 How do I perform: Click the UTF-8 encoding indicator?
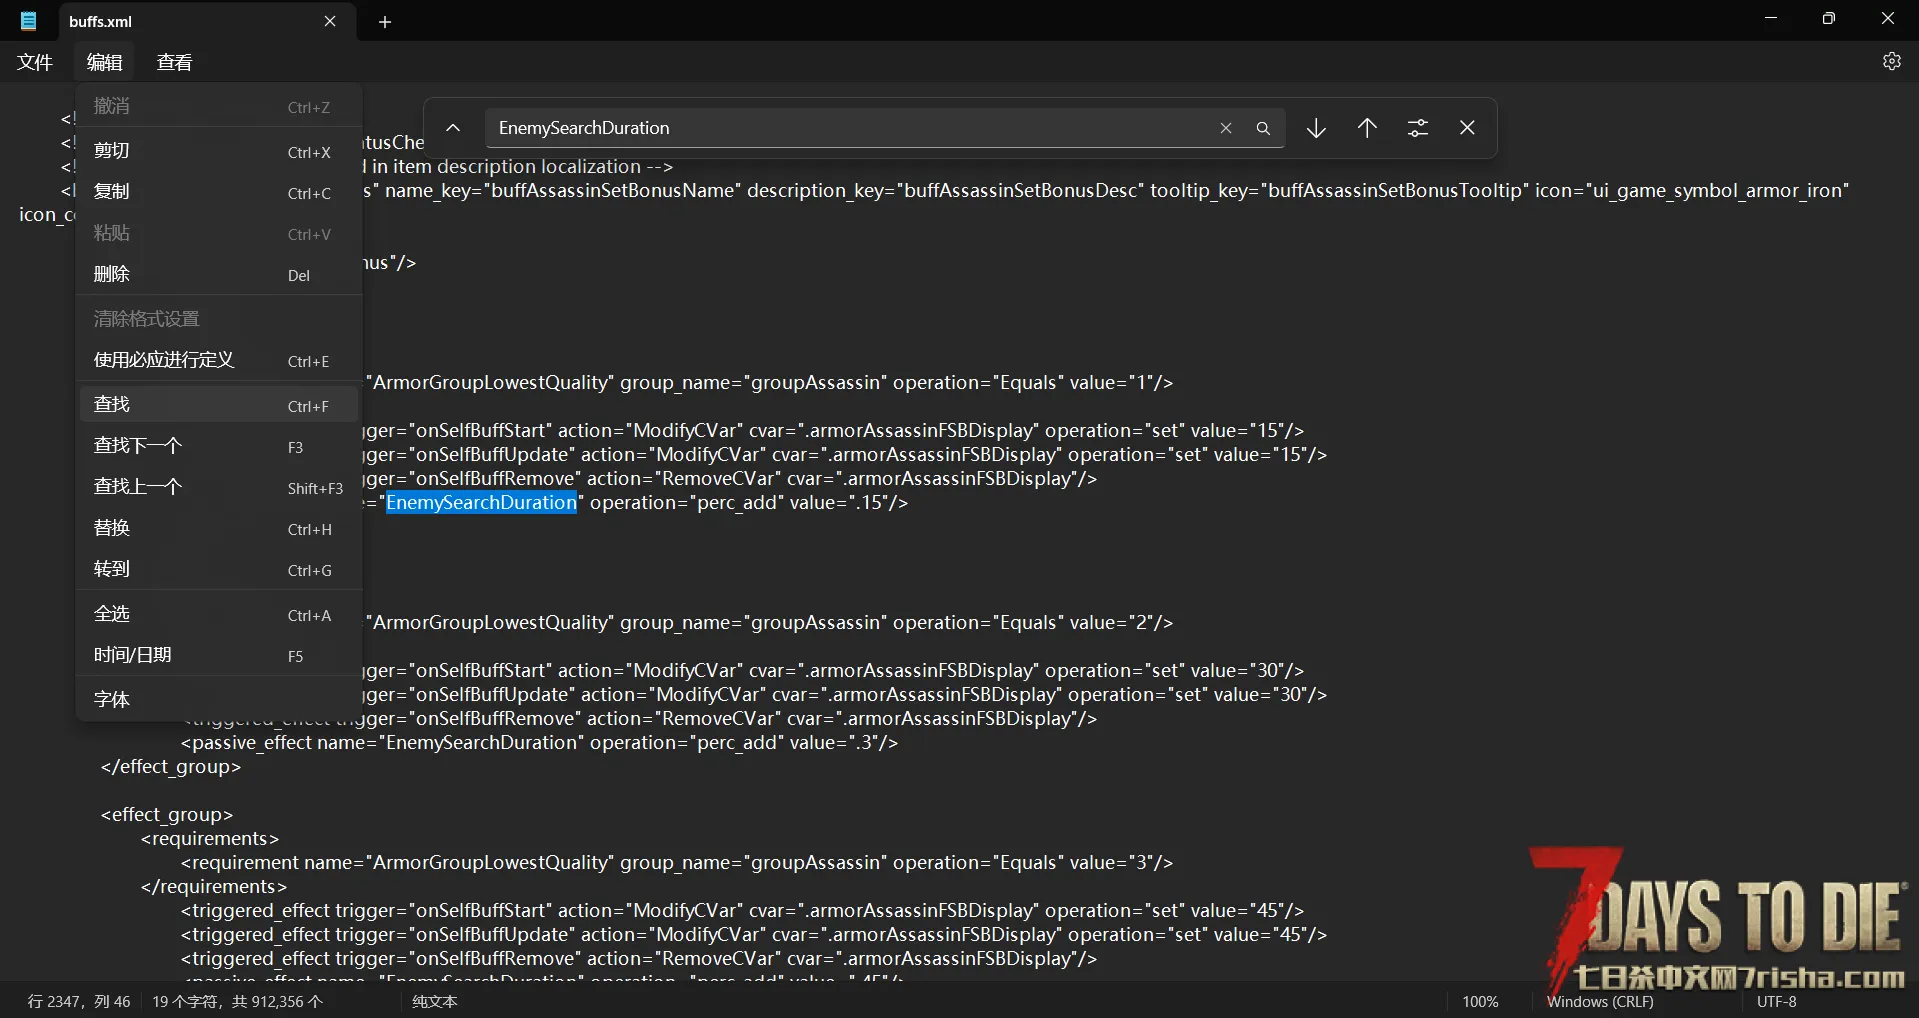point(1776,1001)
